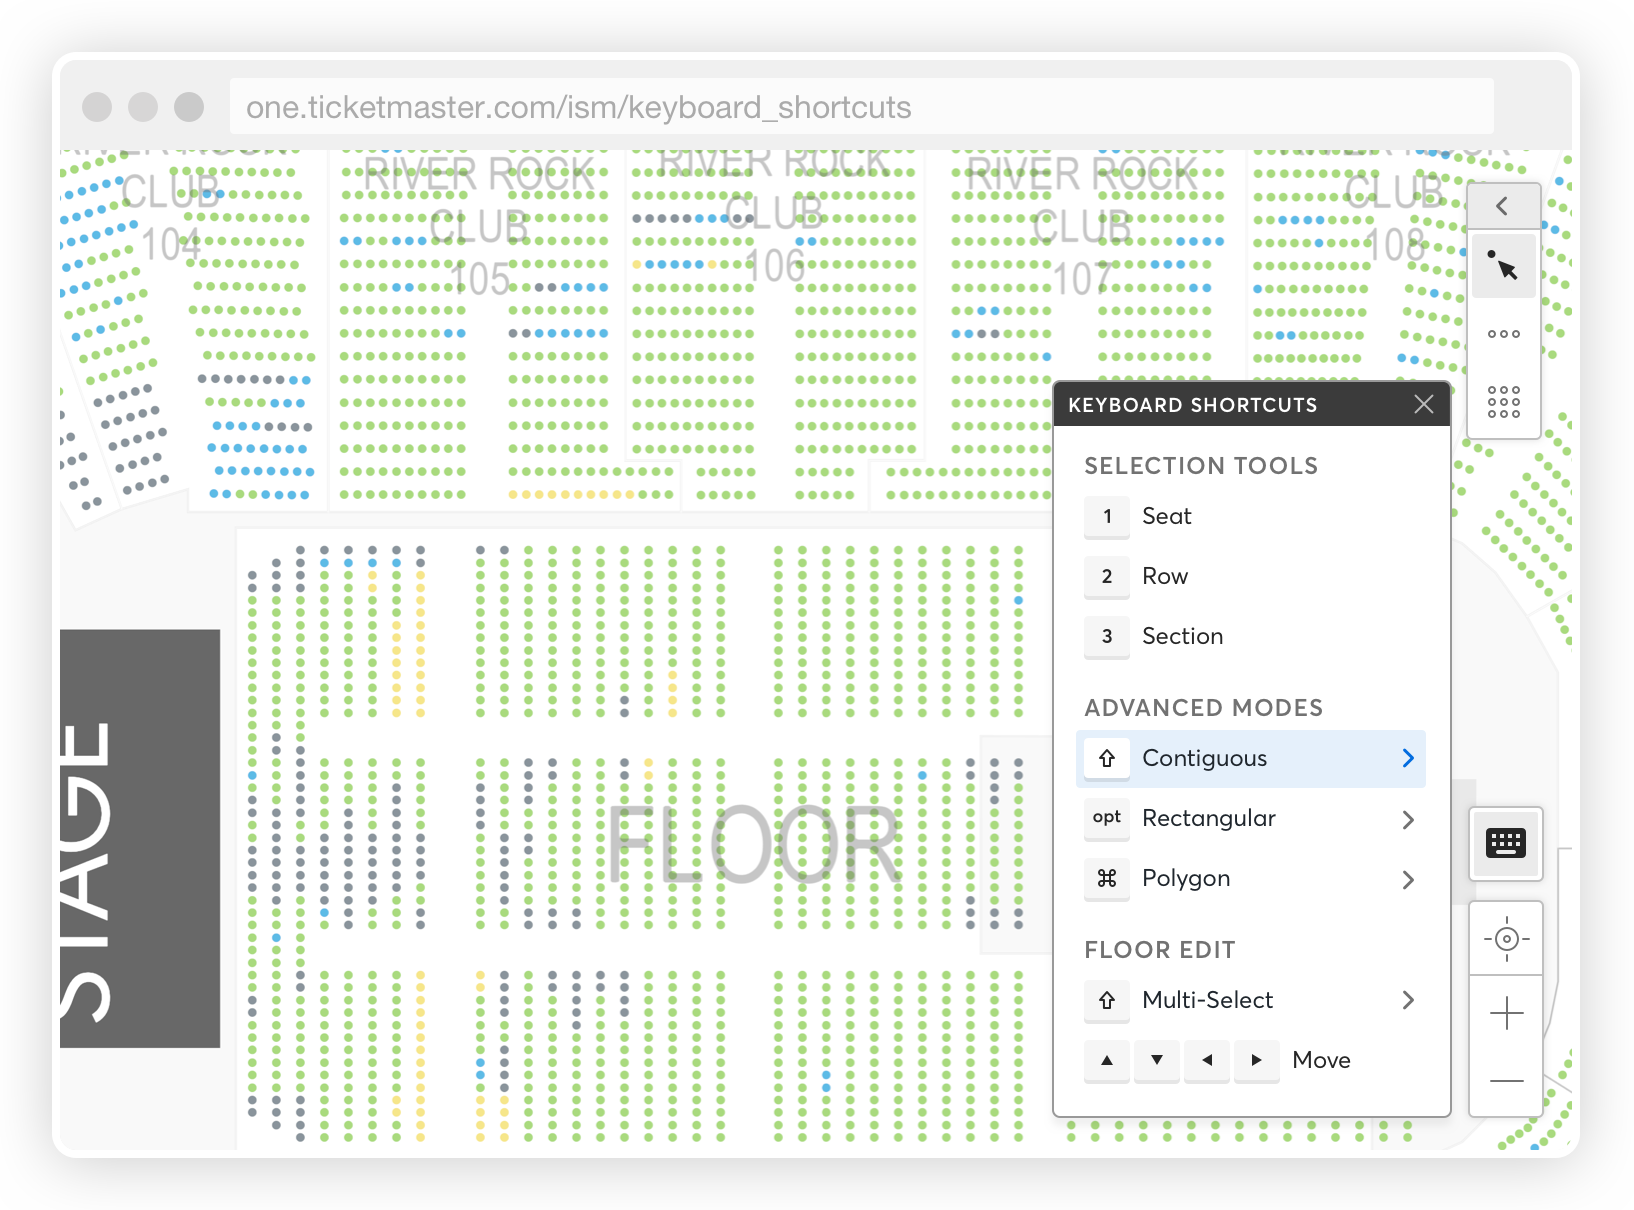
Task: Click the FLOOR EDIT heading
Action: click(1160, 950)
